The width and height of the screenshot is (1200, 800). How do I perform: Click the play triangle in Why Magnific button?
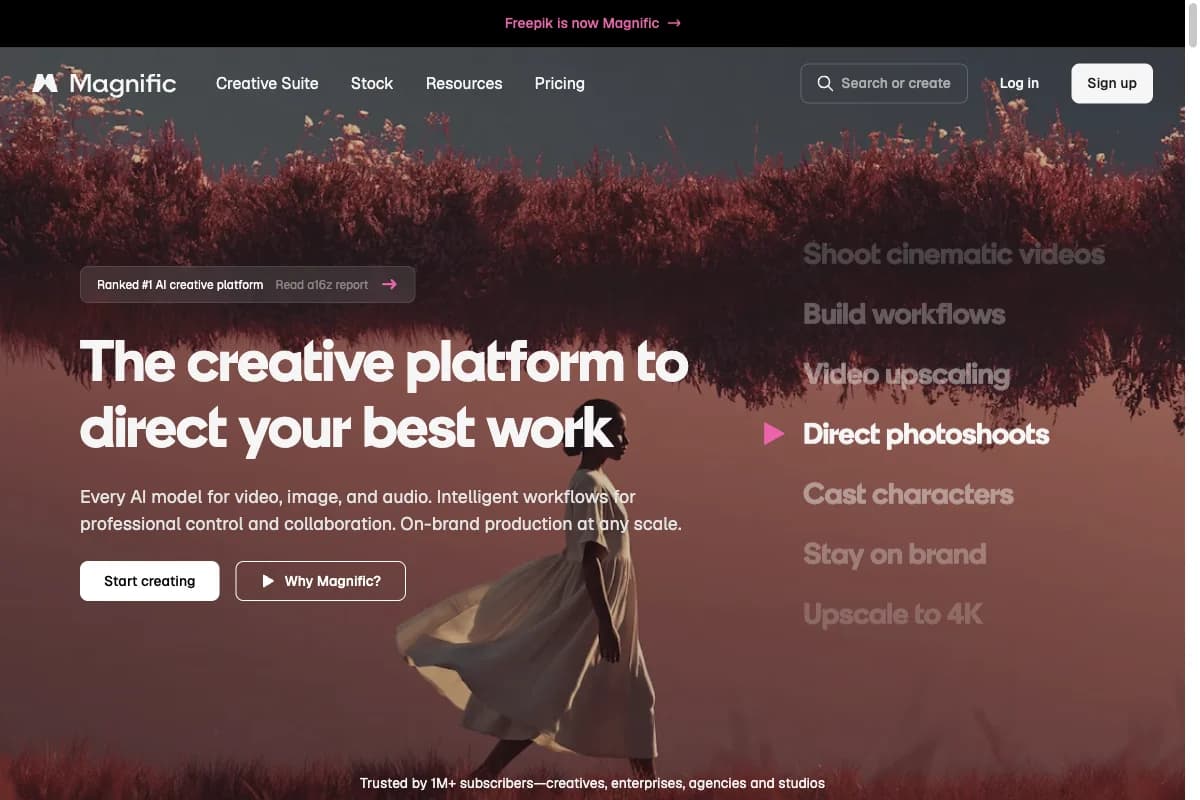click(268, 581)
